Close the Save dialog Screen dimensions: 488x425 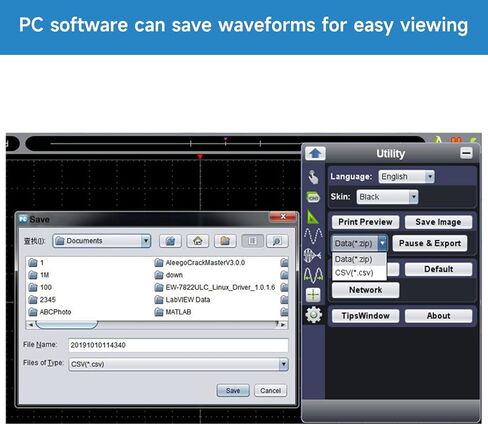click(x=282, y=217)
